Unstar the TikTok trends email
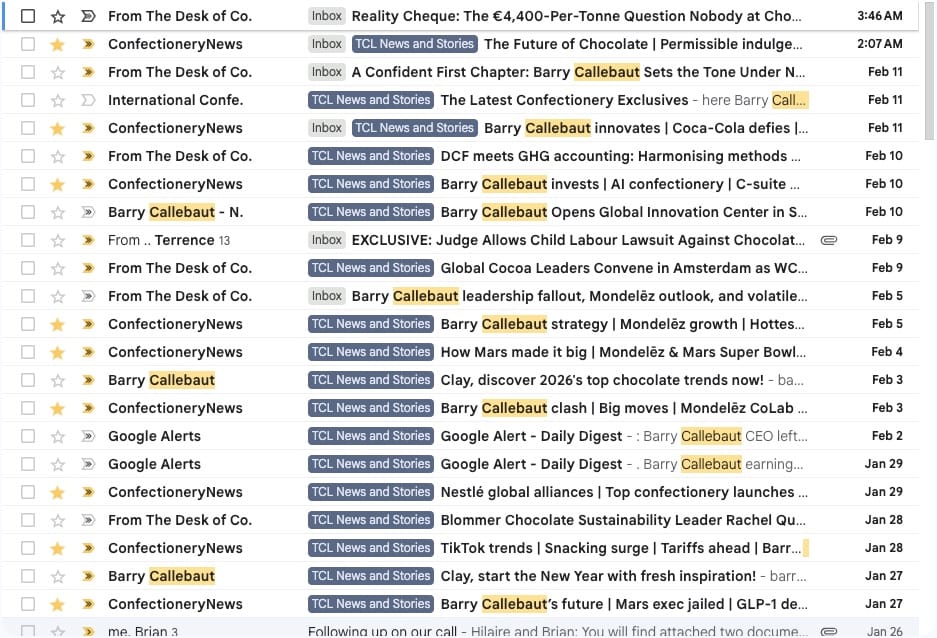This screenshot has width=937, height=638. point(58,548)
